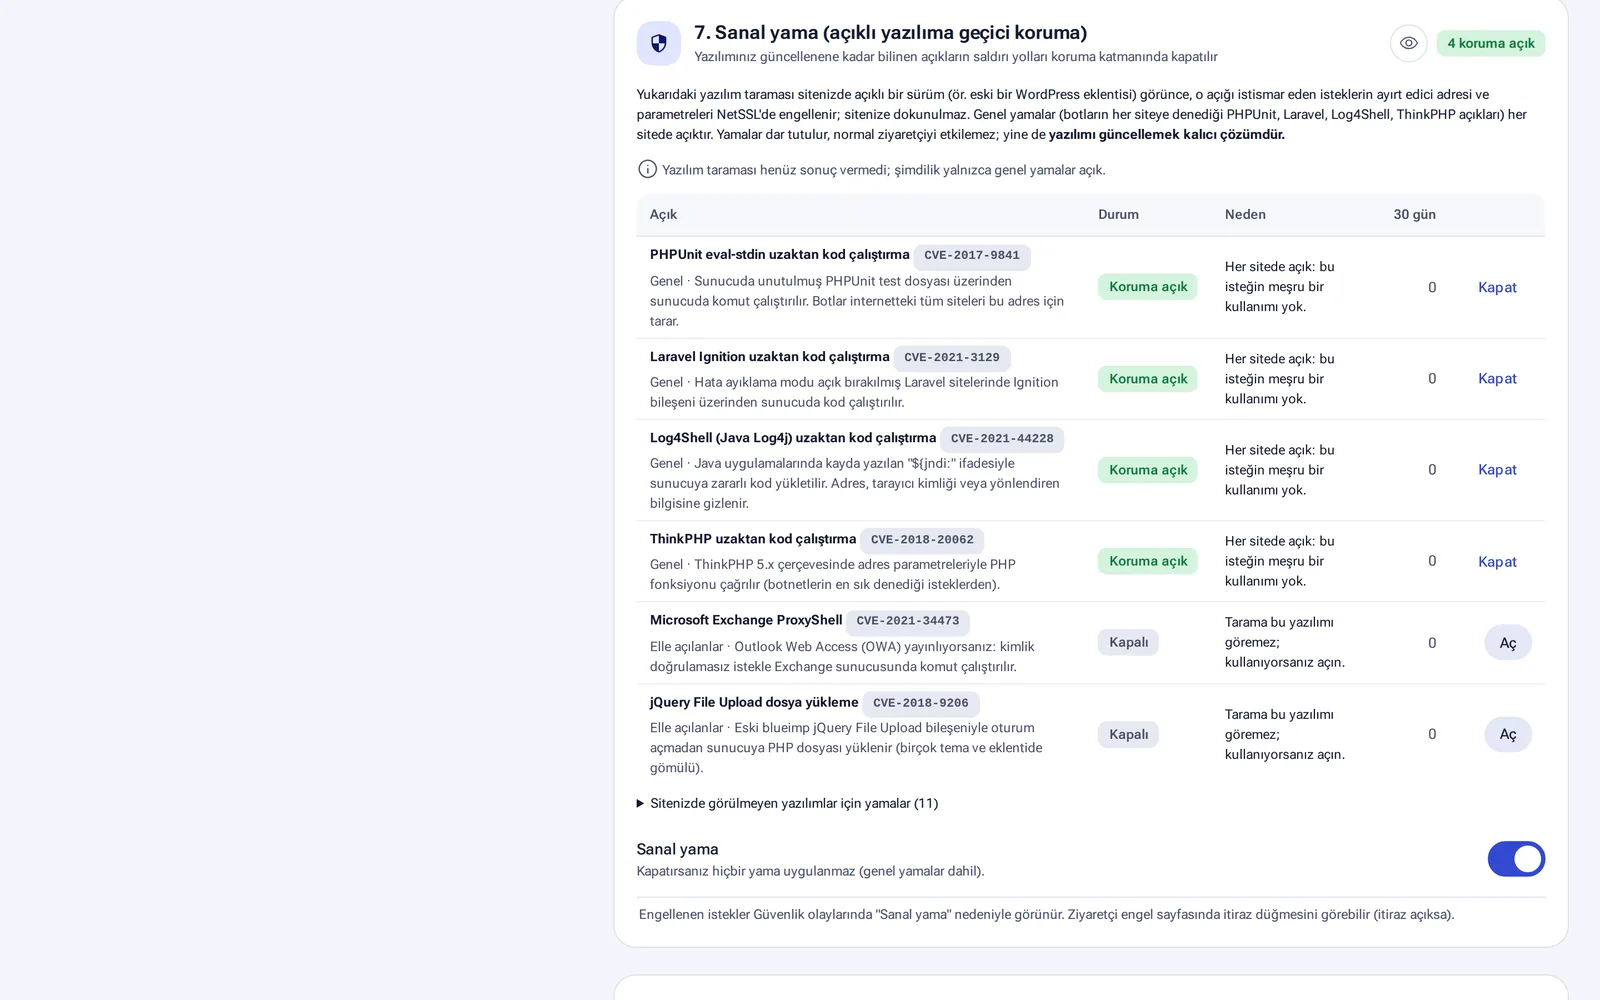Click the '4 koruma açık' badge
The height and width of the screenshot is (1000, 1600).
coord(1490,43)
